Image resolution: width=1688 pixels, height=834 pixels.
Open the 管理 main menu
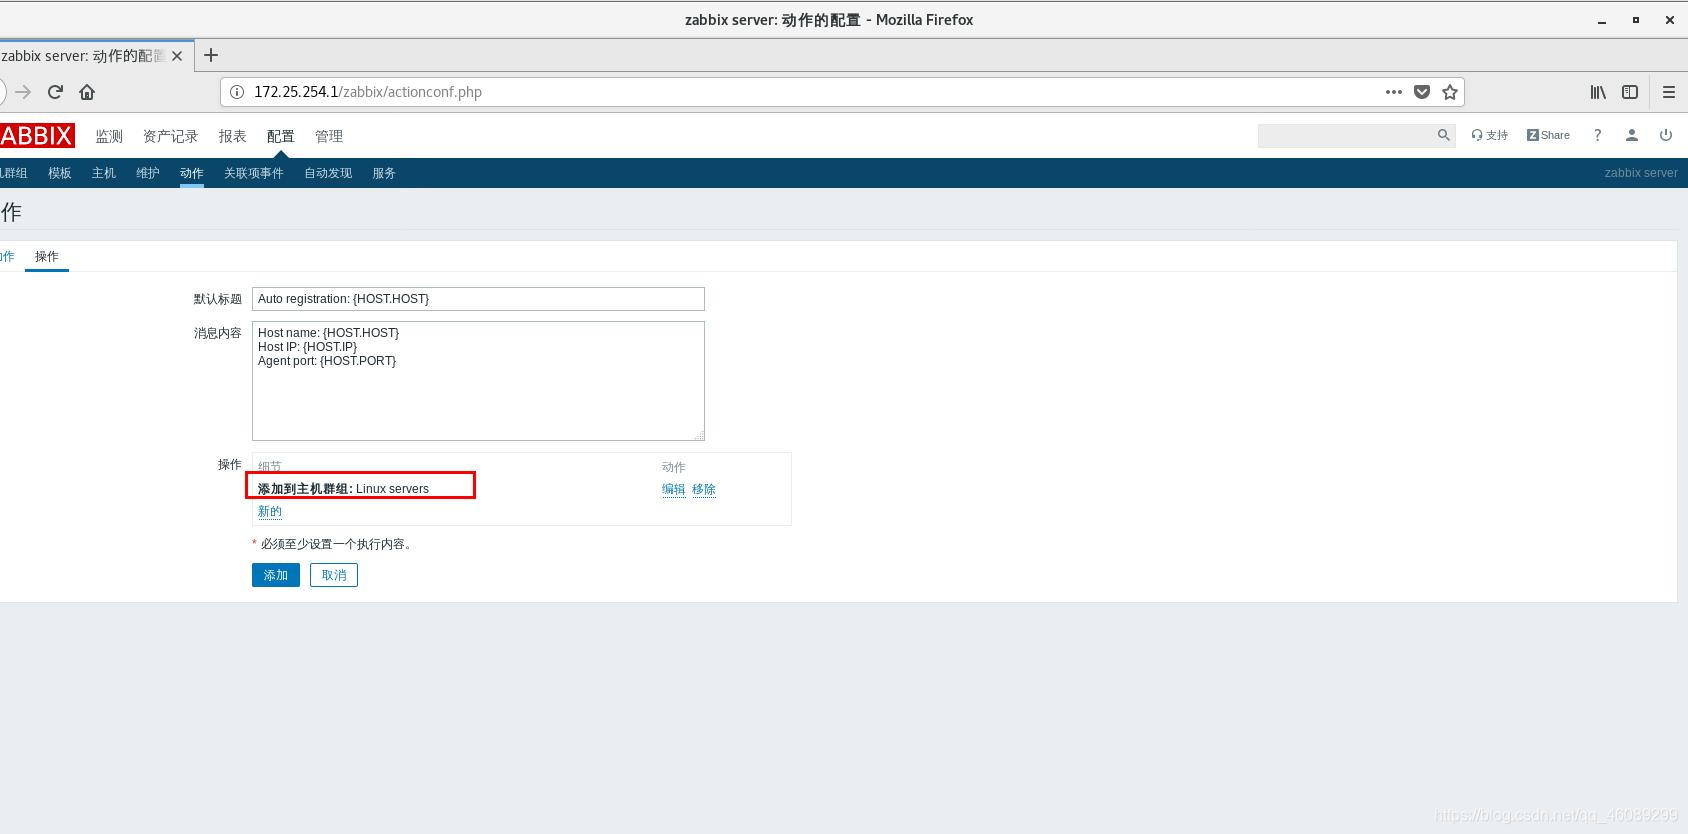[x=328, y=136]
